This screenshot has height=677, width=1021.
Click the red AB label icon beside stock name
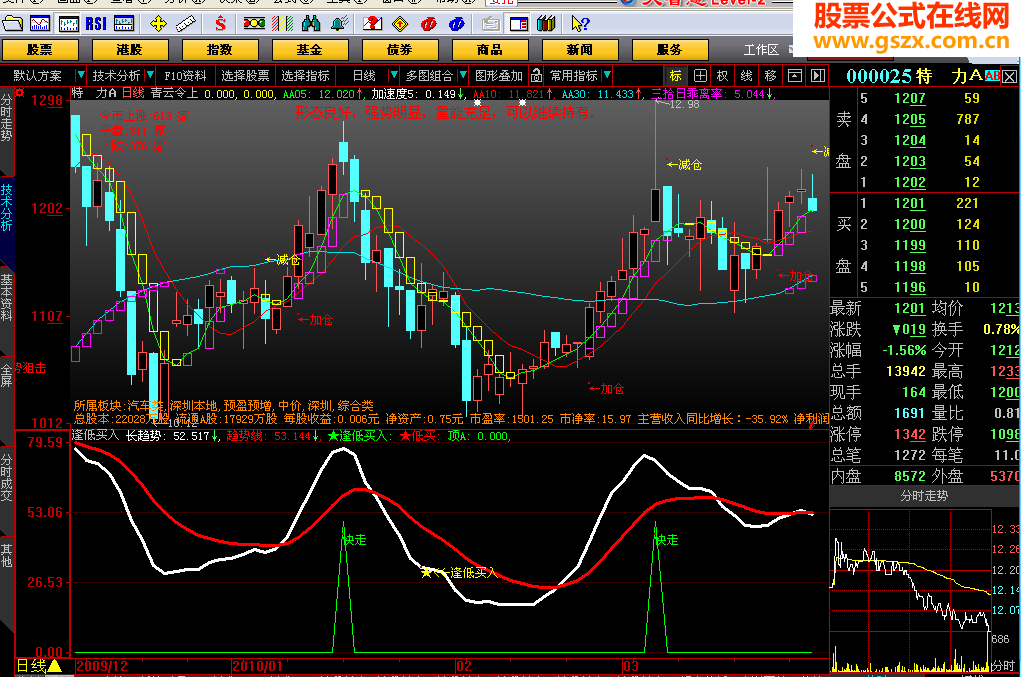(x=992, y=76)
